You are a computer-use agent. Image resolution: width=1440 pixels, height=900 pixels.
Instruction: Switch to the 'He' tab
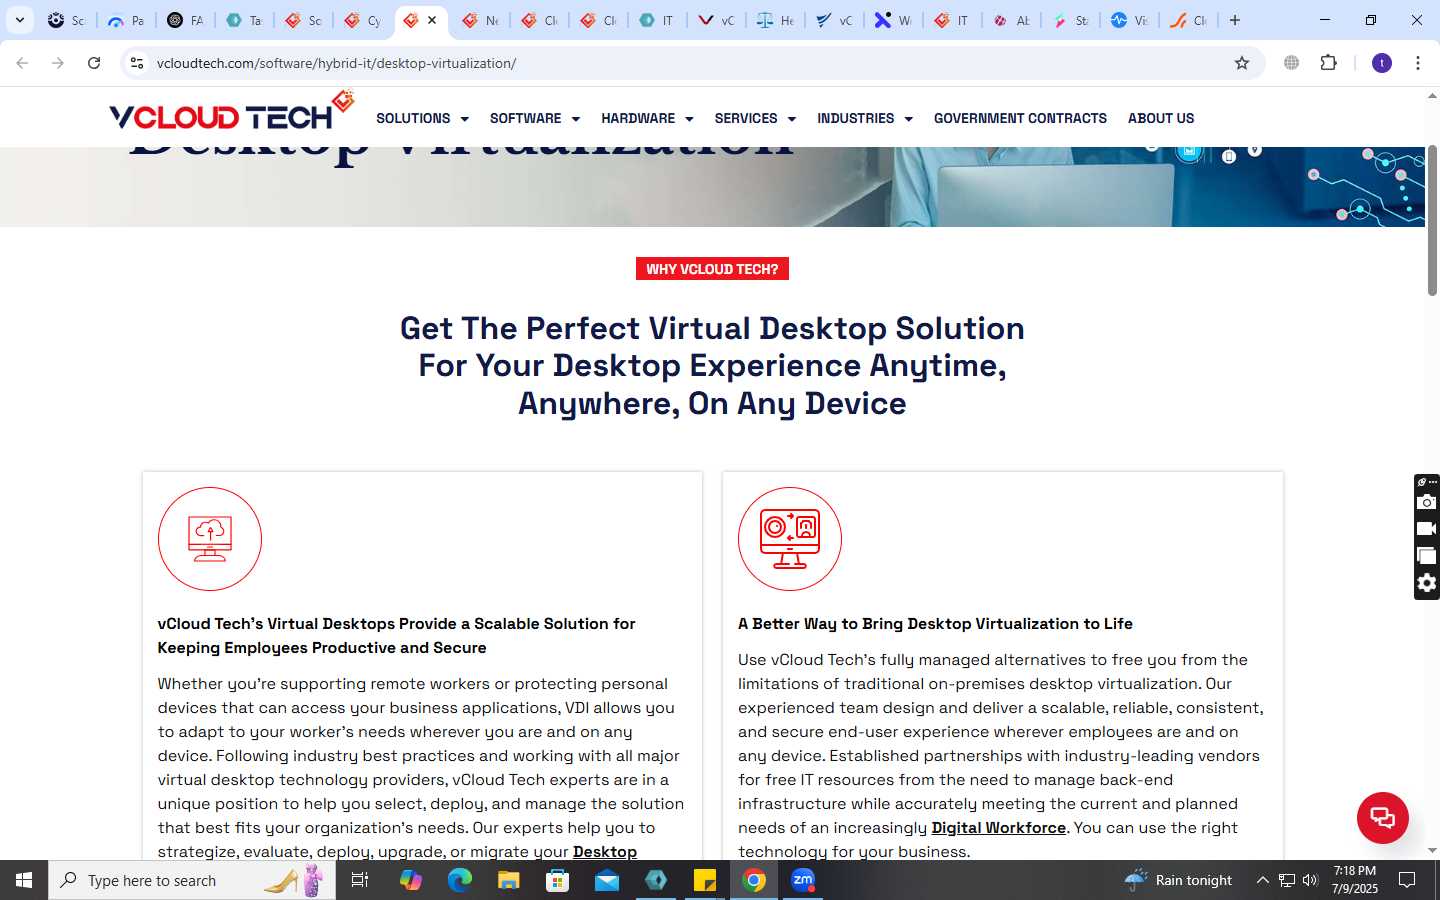[x=775, y=20]
